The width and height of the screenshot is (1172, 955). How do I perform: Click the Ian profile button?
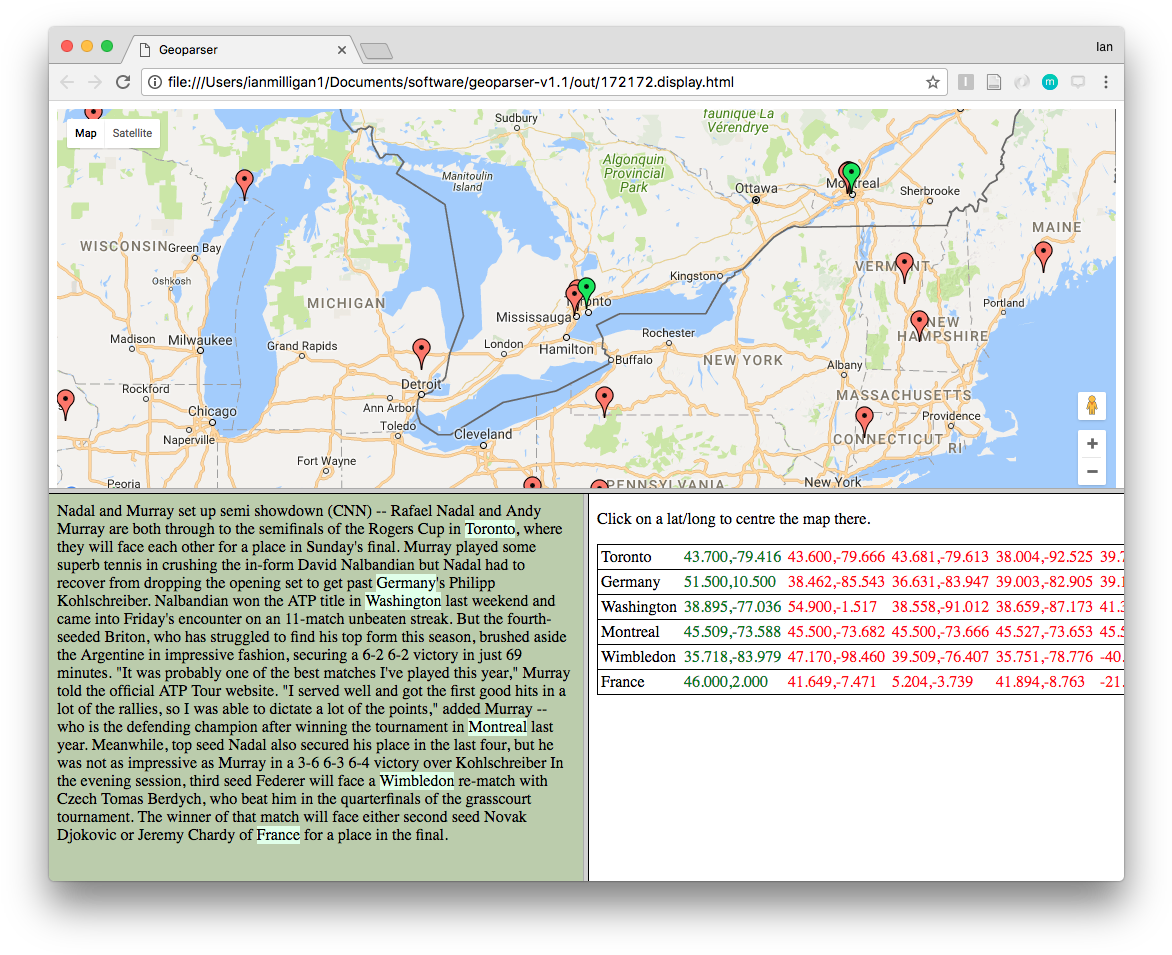click(1104, 47)
